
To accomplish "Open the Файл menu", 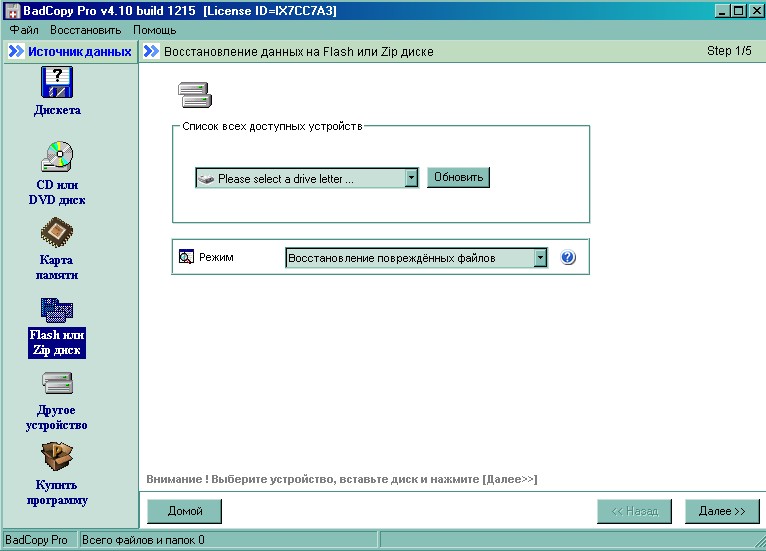I will click(x=24, y=30).
